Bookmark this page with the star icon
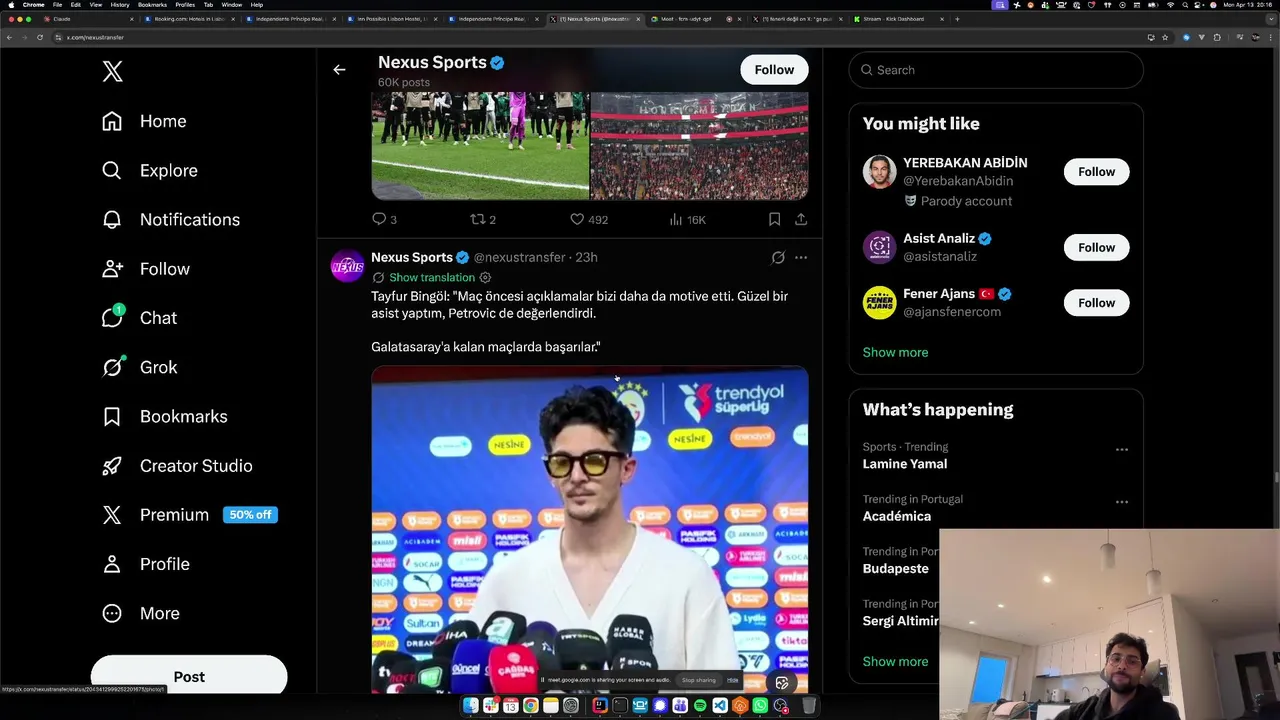The width and height of the screenshot is (1280, 720). coord(1165,37)
